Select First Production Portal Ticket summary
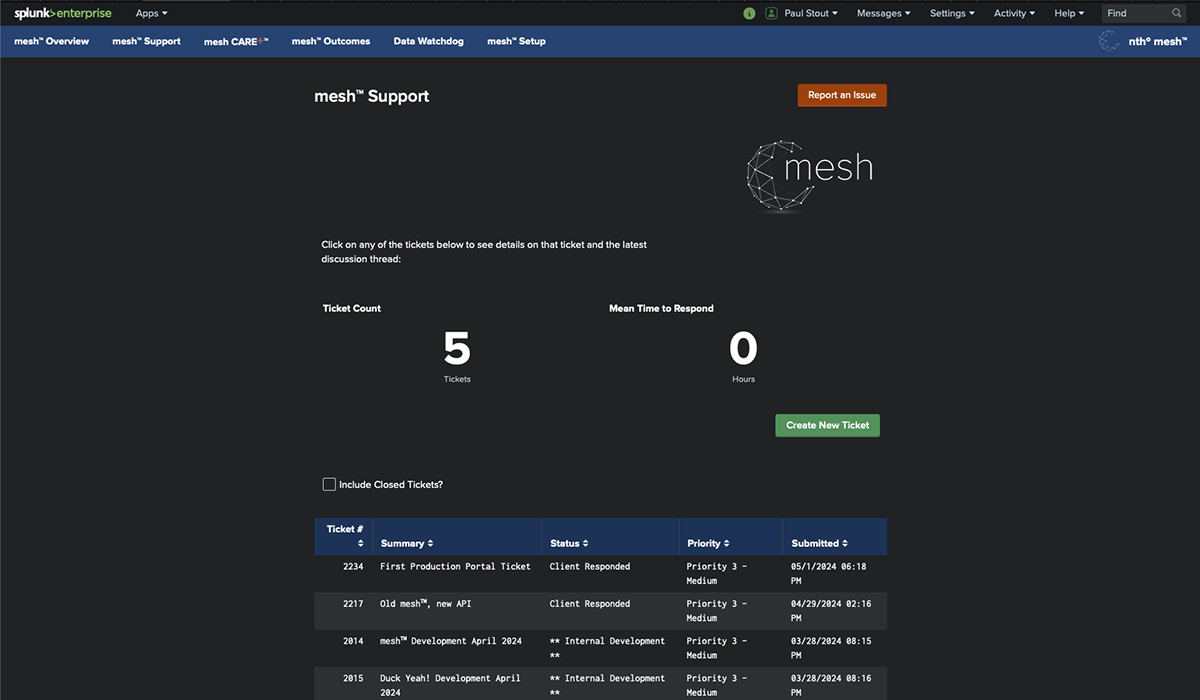This screenshot has height=700, width=1200. click(455, 567)
